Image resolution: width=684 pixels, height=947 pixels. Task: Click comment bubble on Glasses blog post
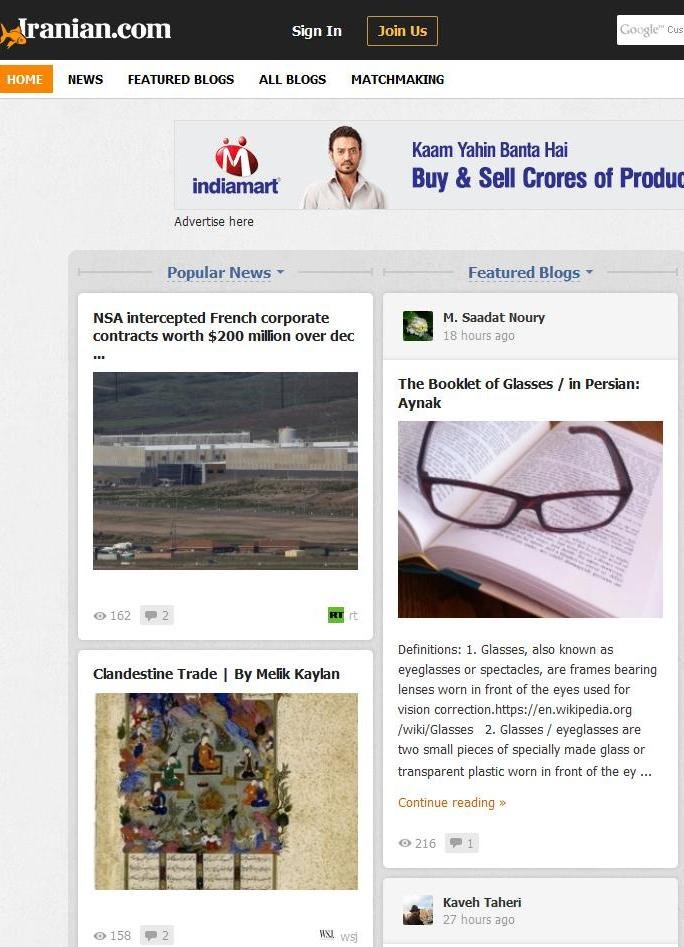point(456,843)
